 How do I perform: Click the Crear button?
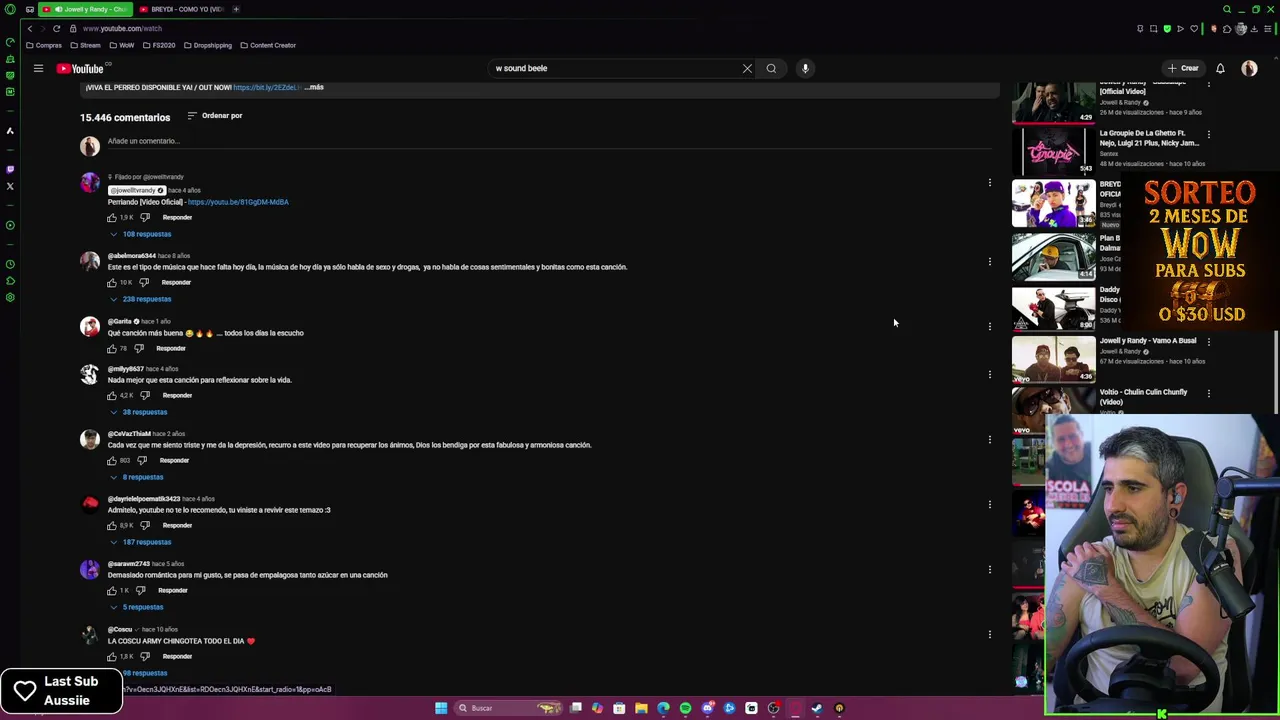(x=1183, y=68)
